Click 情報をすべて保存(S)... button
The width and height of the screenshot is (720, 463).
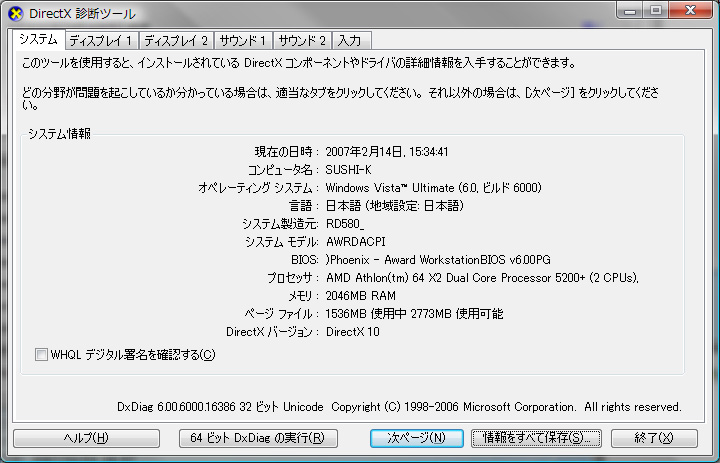point(536,438)
